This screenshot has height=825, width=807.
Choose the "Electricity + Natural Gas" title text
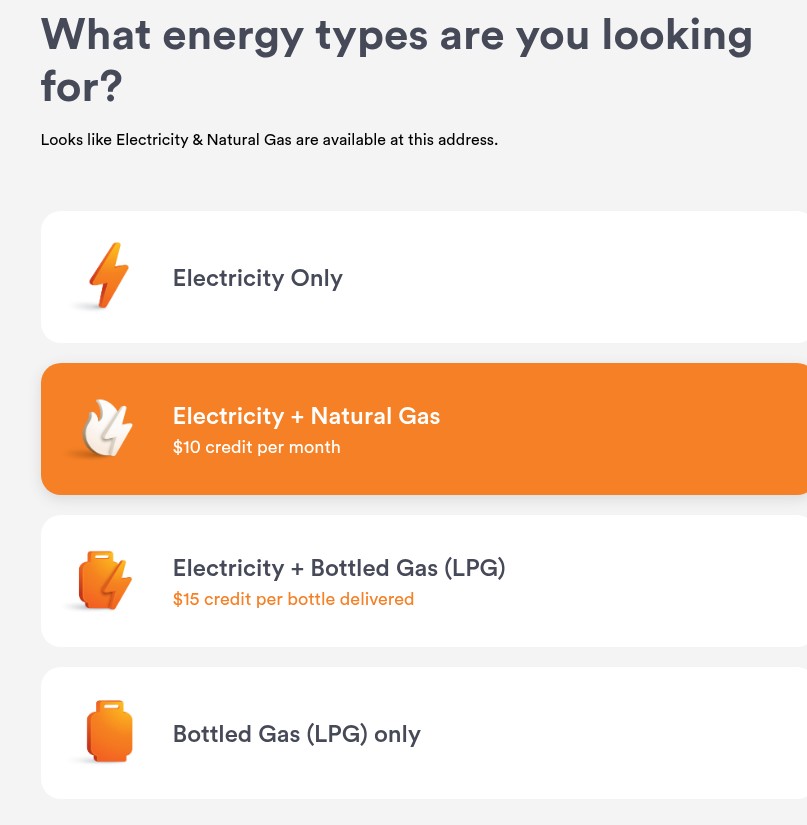click(x=306, y=416)
